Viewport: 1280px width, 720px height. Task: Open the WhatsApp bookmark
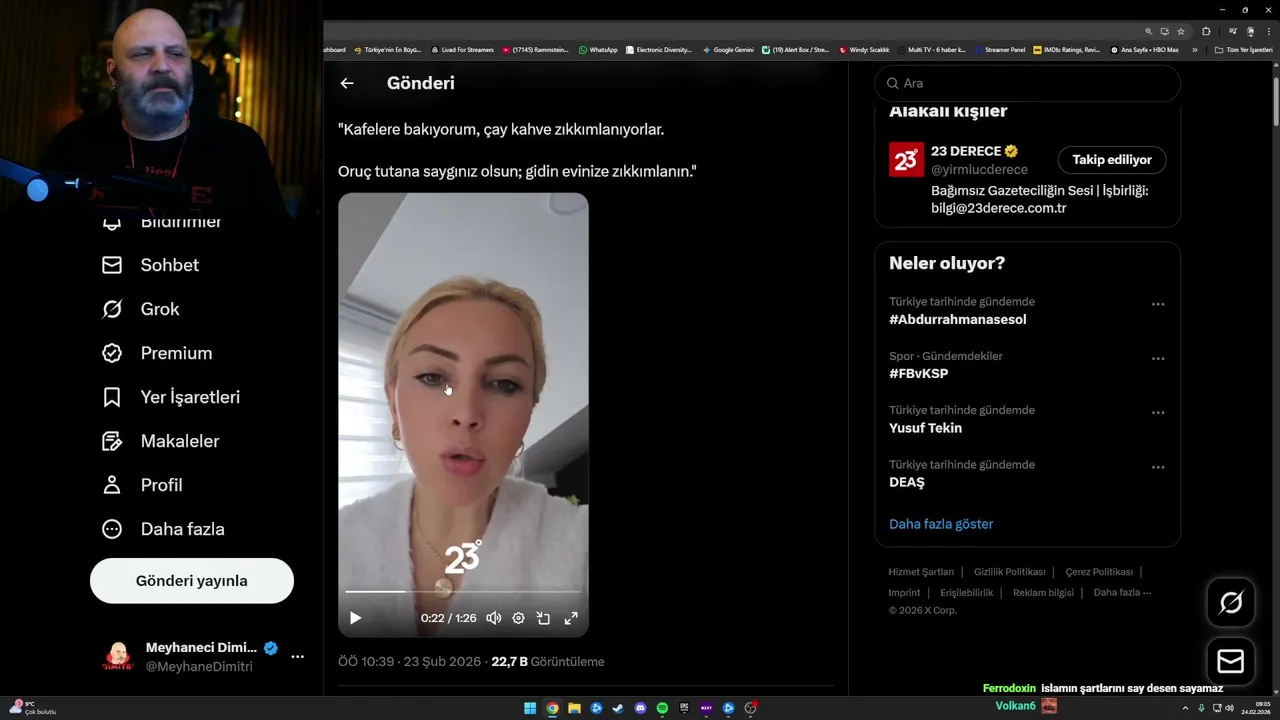(598, 50)
